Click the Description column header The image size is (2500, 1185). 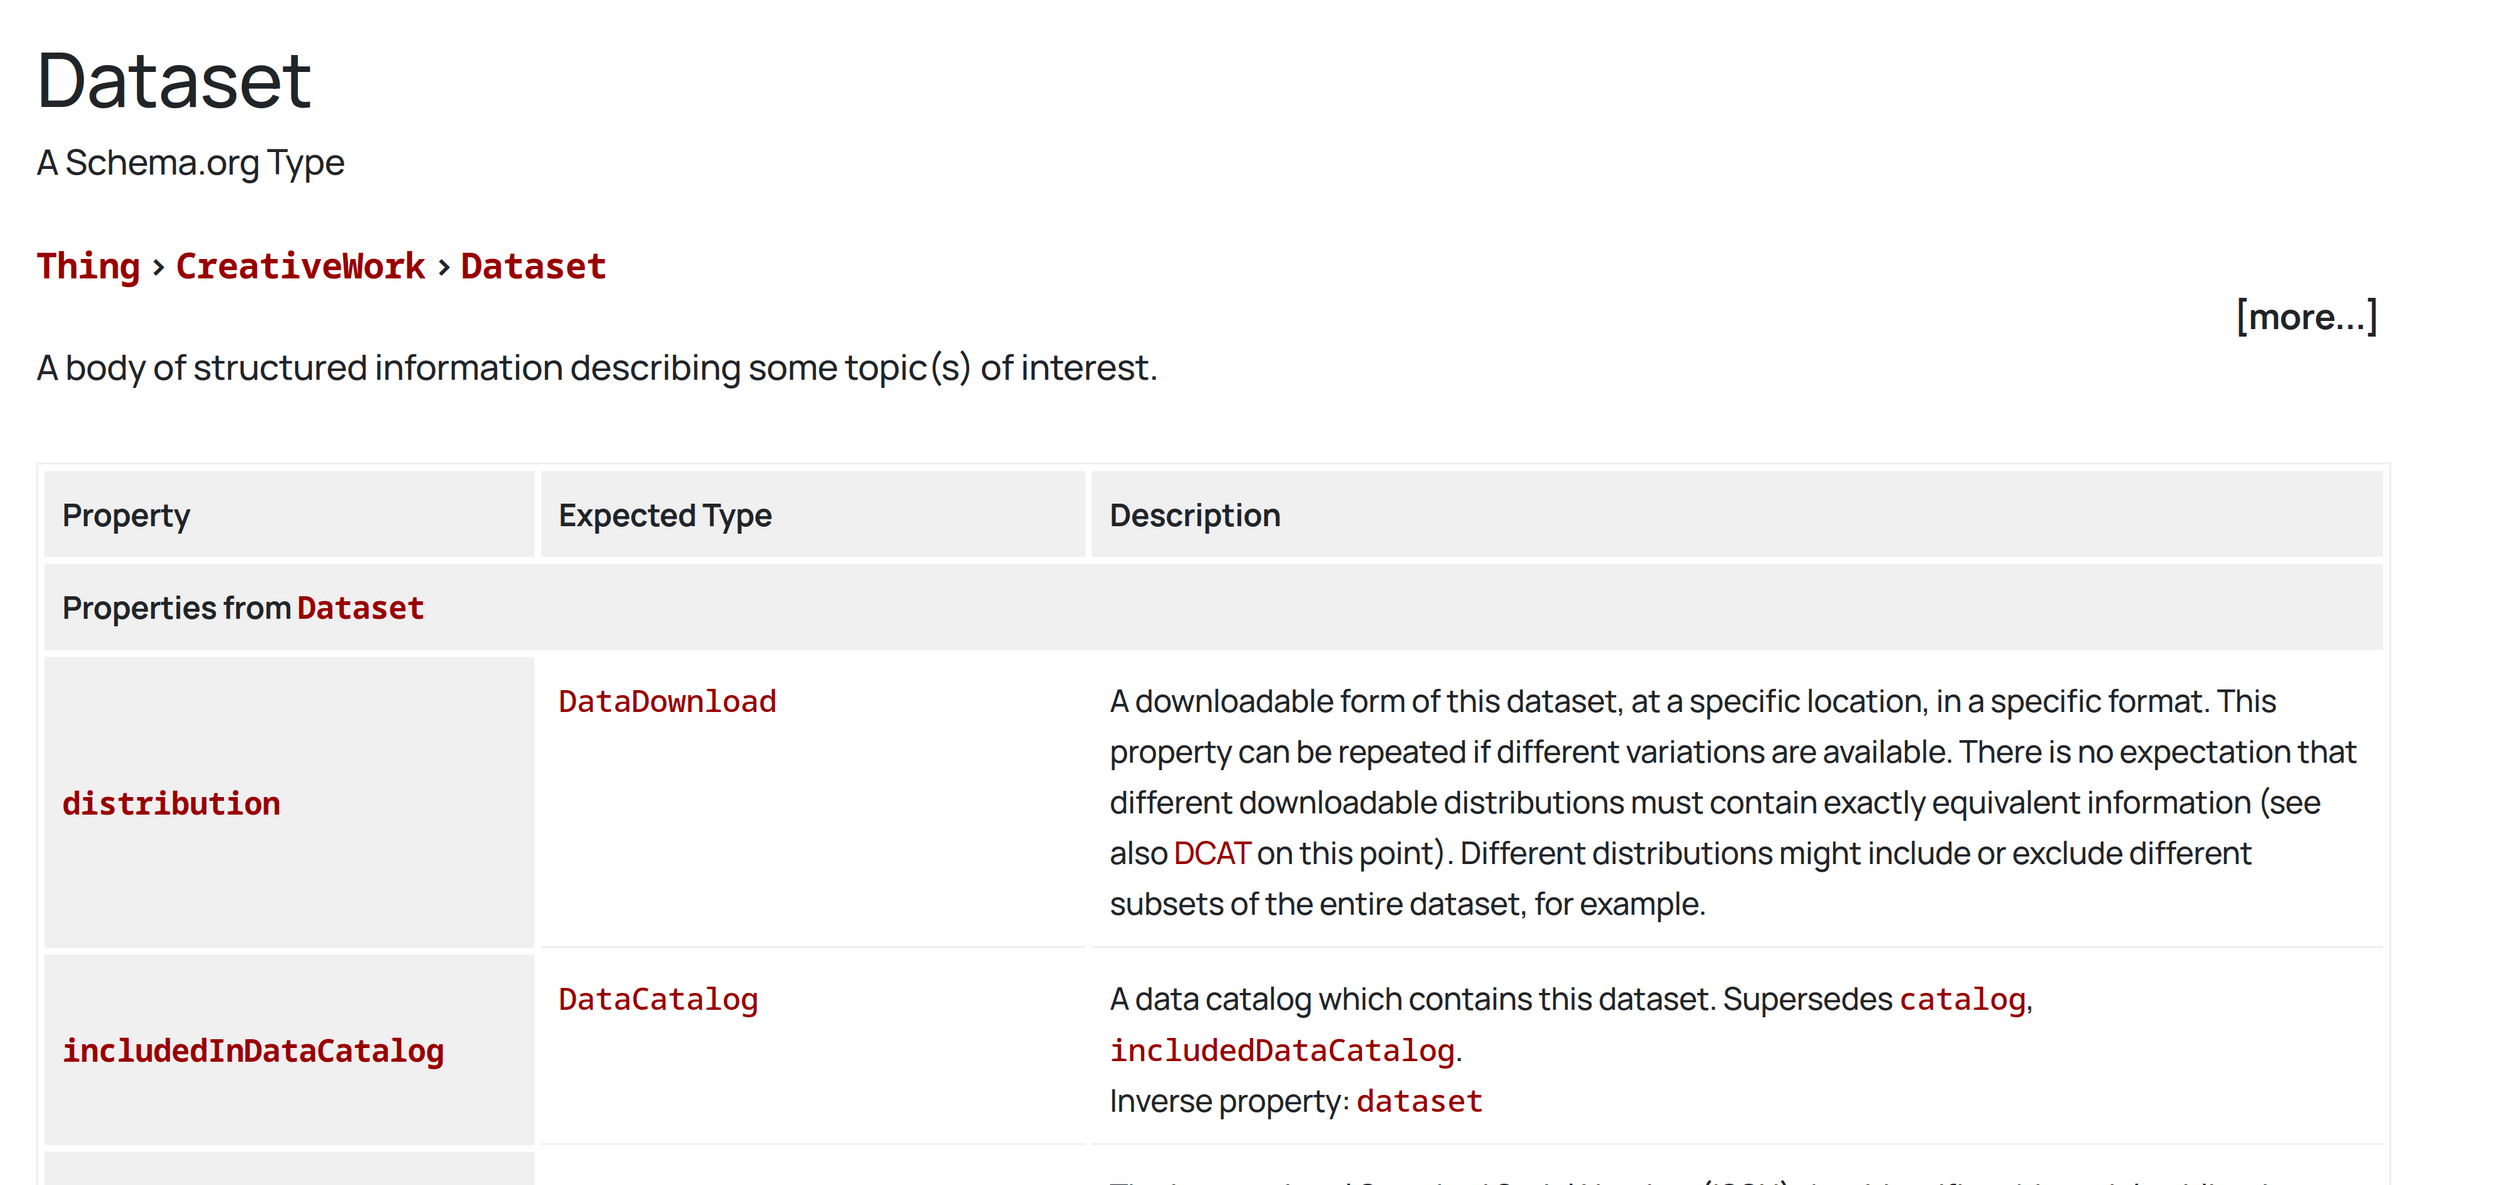(1195, 515)
